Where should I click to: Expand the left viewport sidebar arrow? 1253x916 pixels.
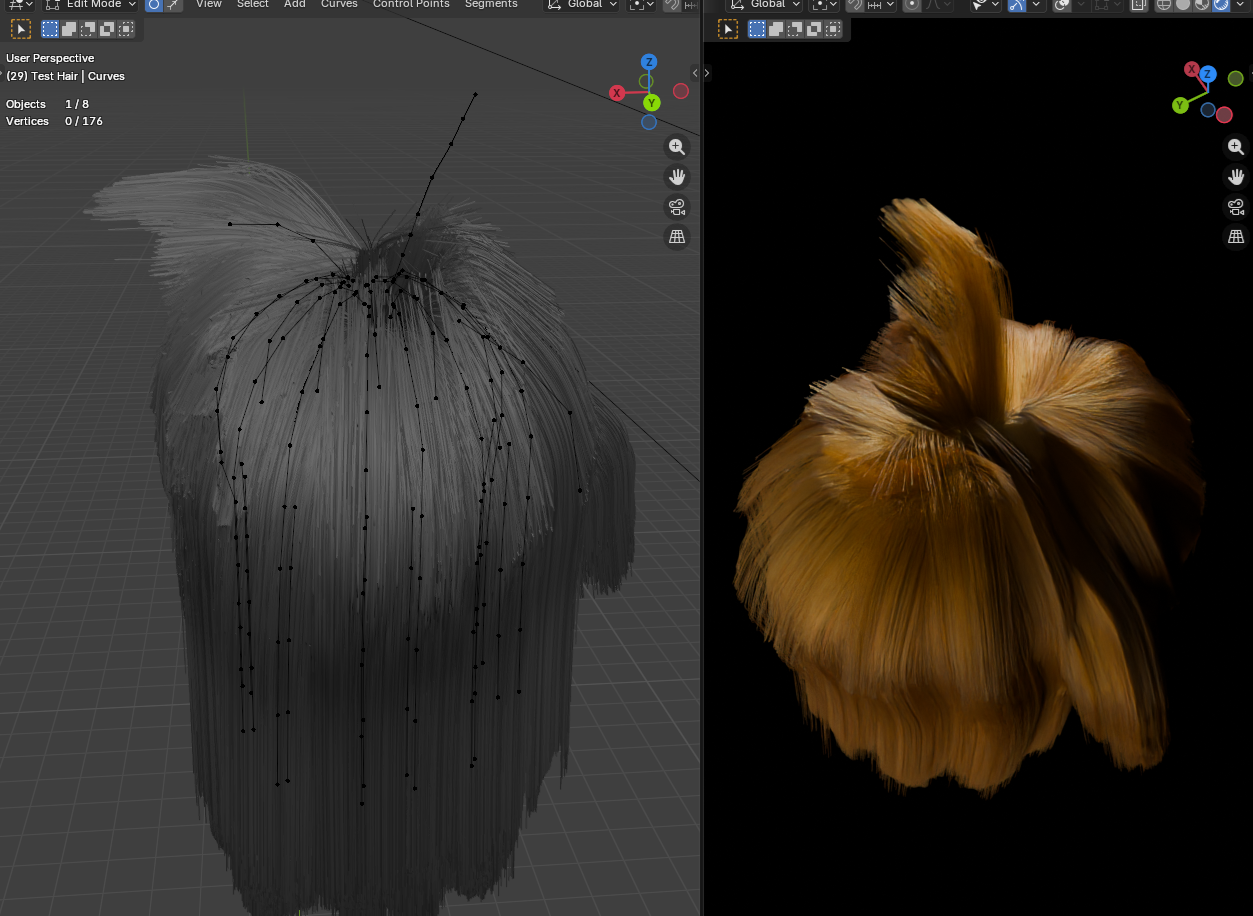695,73
